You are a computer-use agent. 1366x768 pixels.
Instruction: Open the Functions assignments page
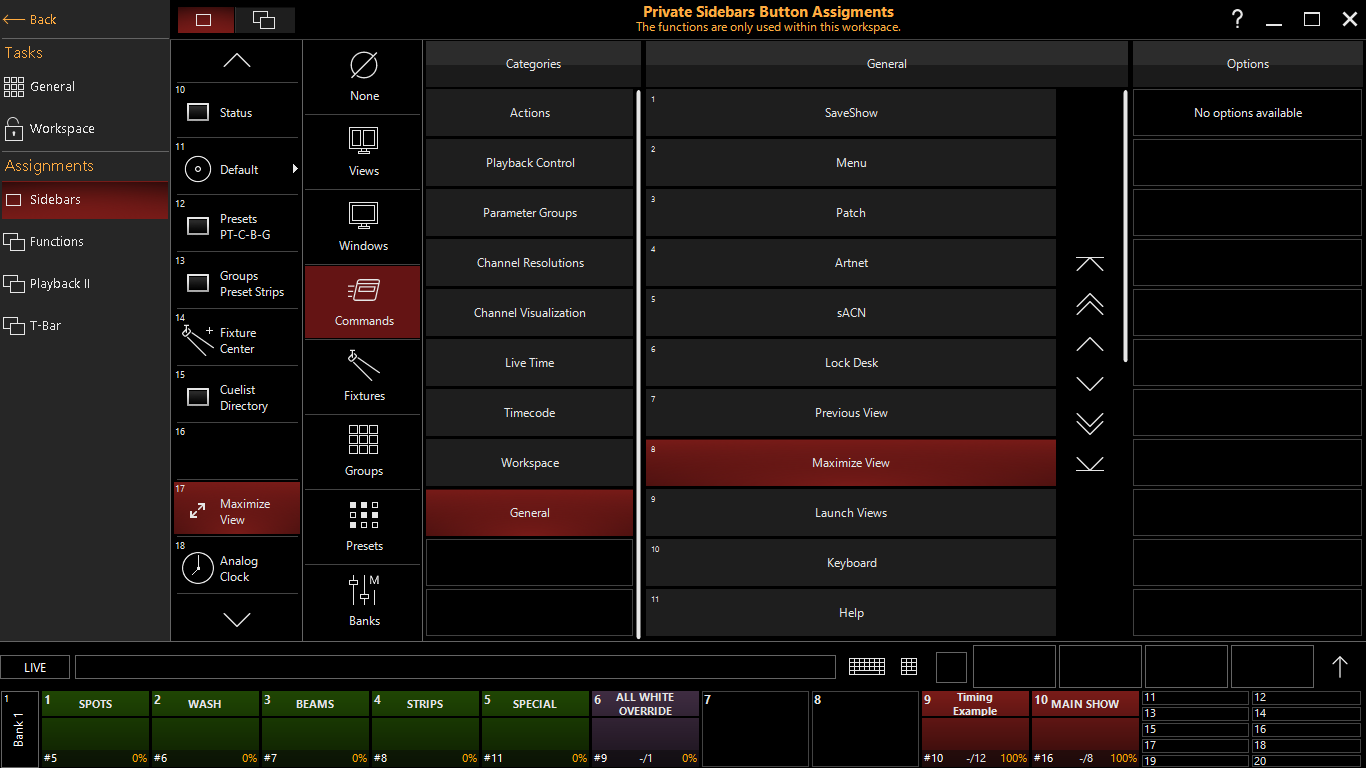click(57, 242)
